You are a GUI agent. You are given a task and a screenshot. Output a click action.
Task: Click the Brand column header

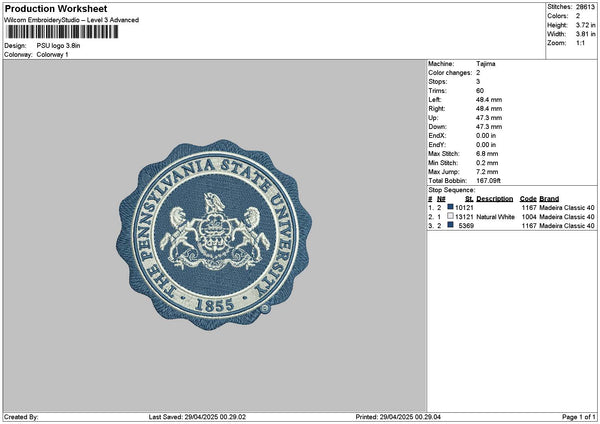tap(549, 199)
